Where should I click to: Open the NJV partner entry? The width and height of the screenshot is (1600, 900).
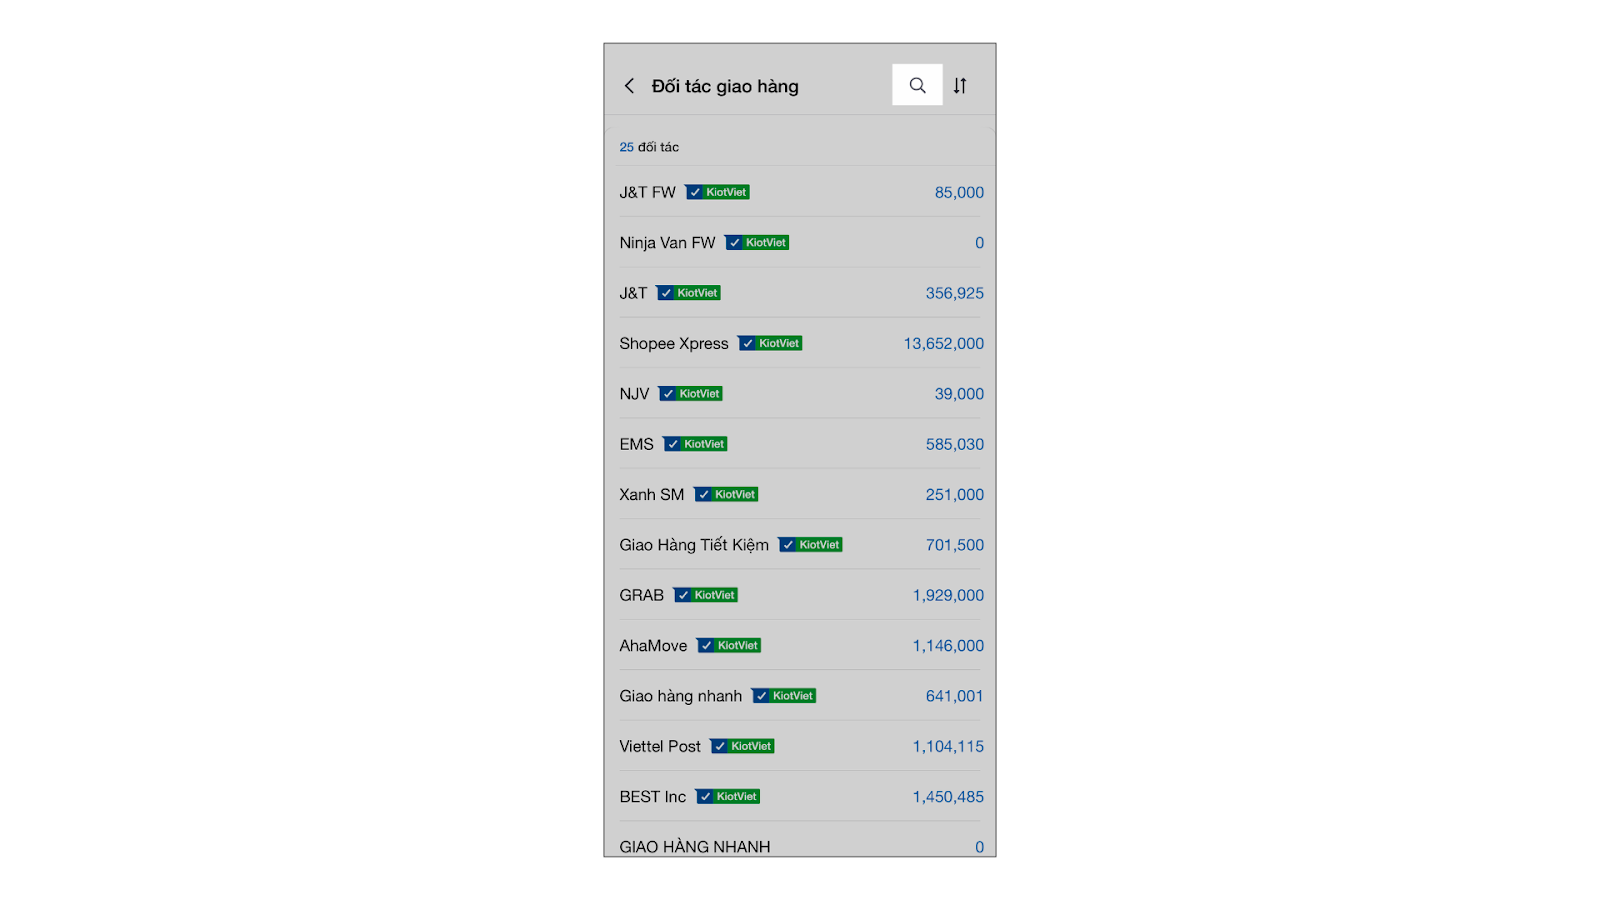[634, 394]
